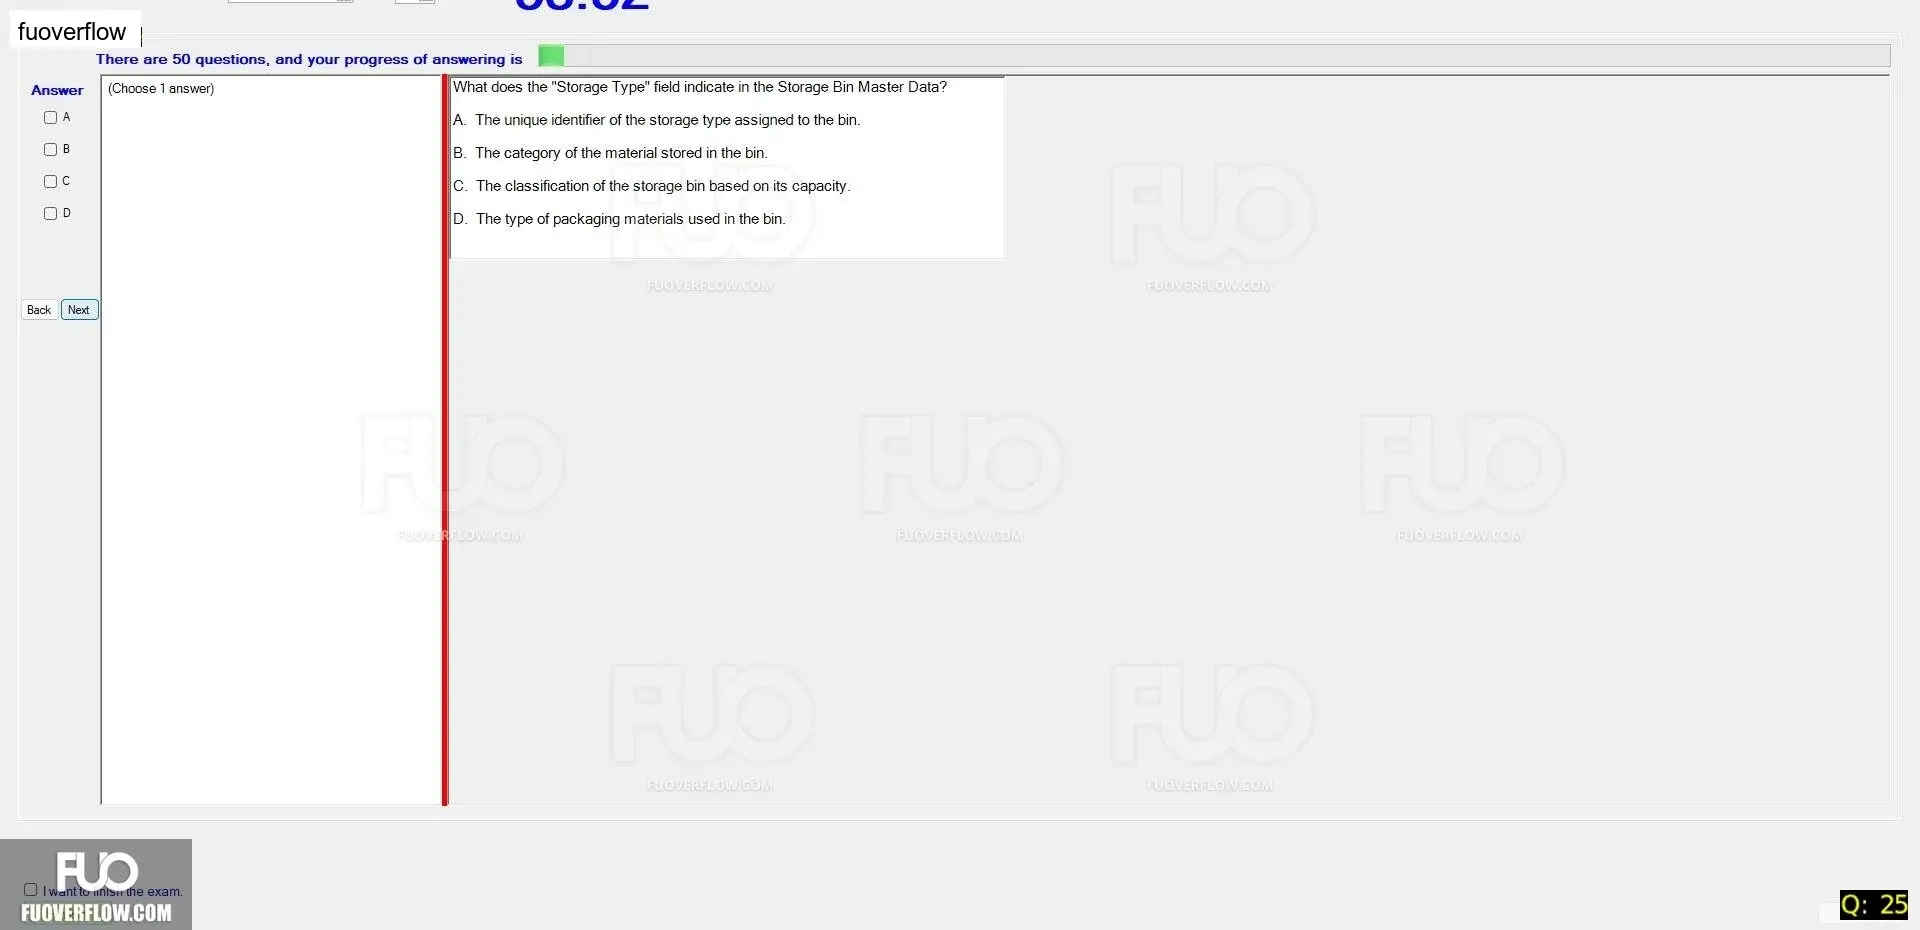Click the answering progress bar
Screen dimensions: 1920x930
(1213, 56)
